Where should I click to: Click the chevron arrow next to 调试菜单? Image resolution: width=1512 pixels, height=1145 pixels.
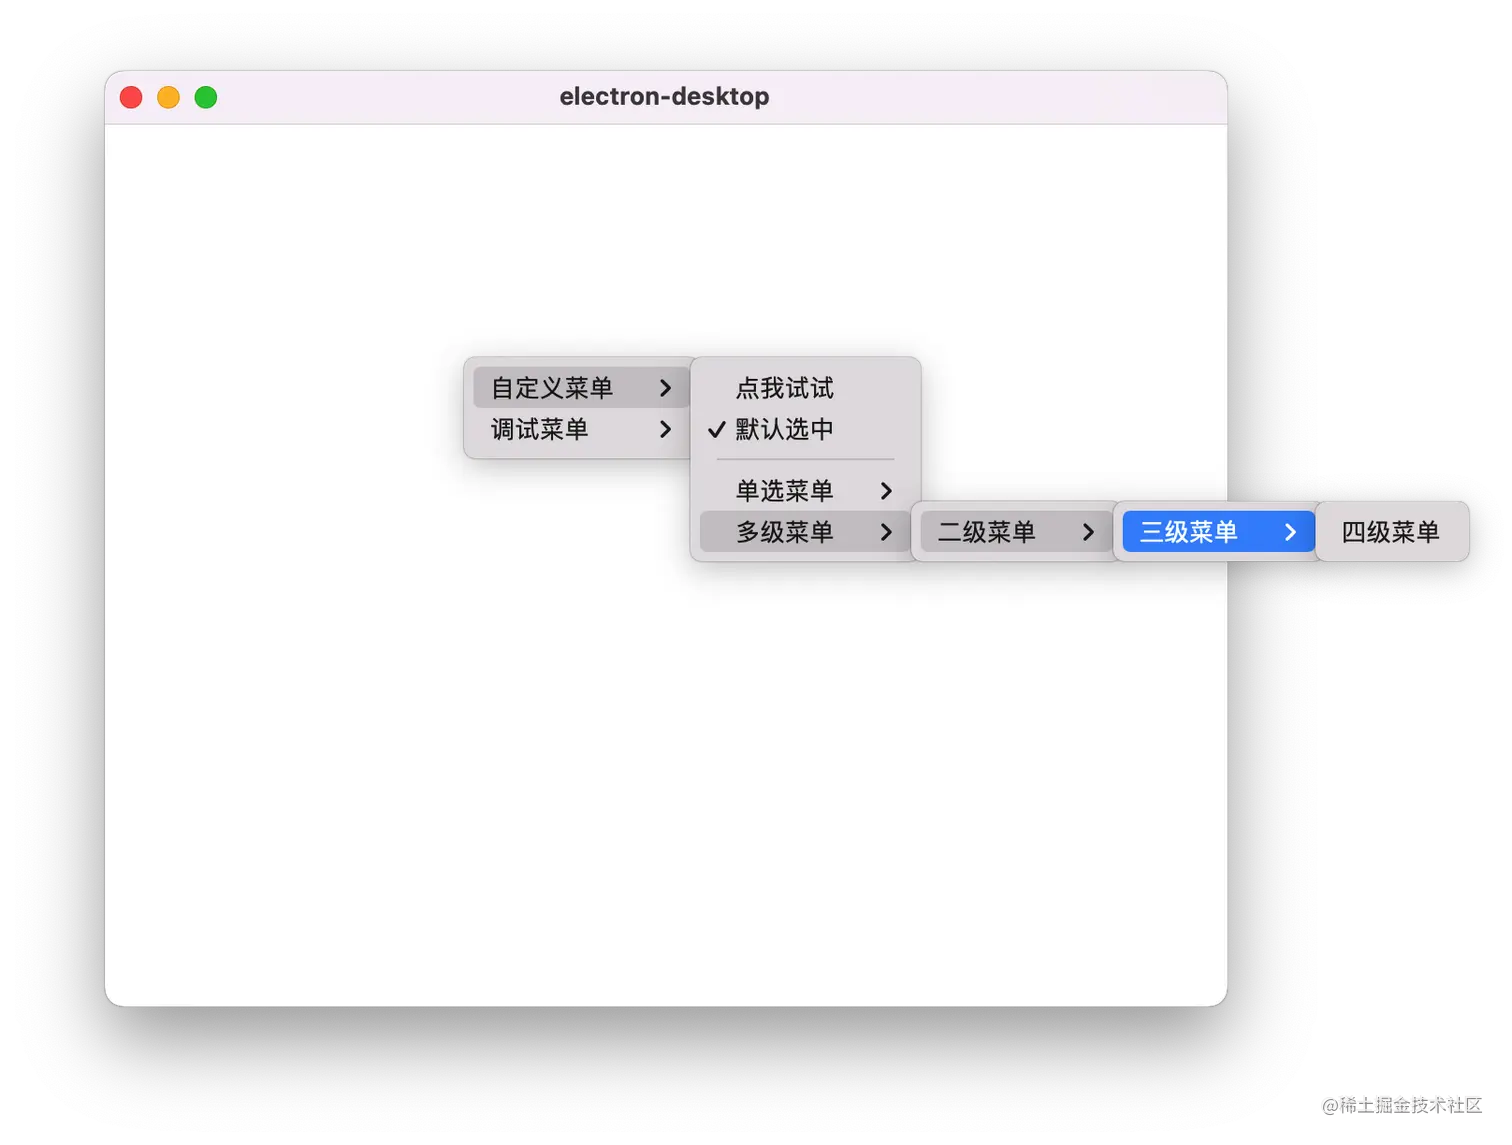[667, 430]
